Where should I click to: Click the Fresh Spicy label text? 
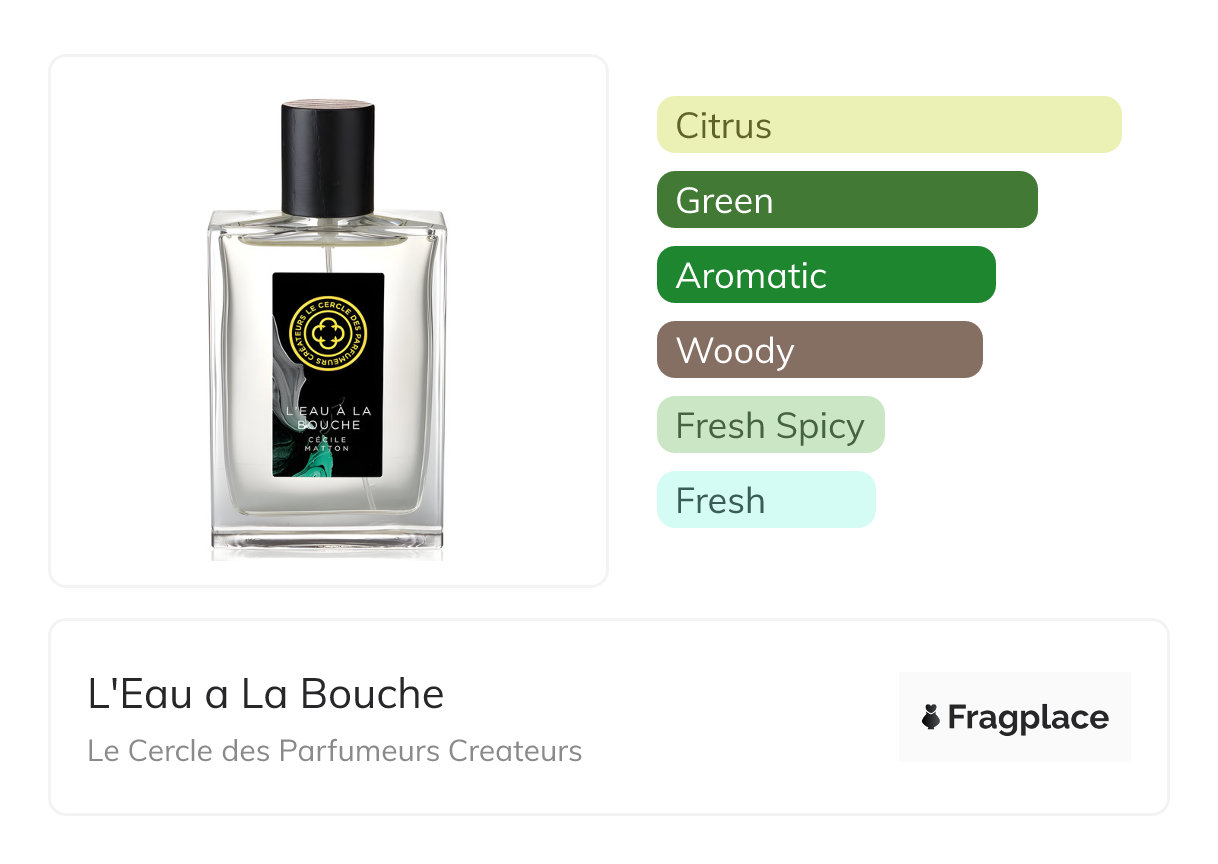tap(770, 426)
